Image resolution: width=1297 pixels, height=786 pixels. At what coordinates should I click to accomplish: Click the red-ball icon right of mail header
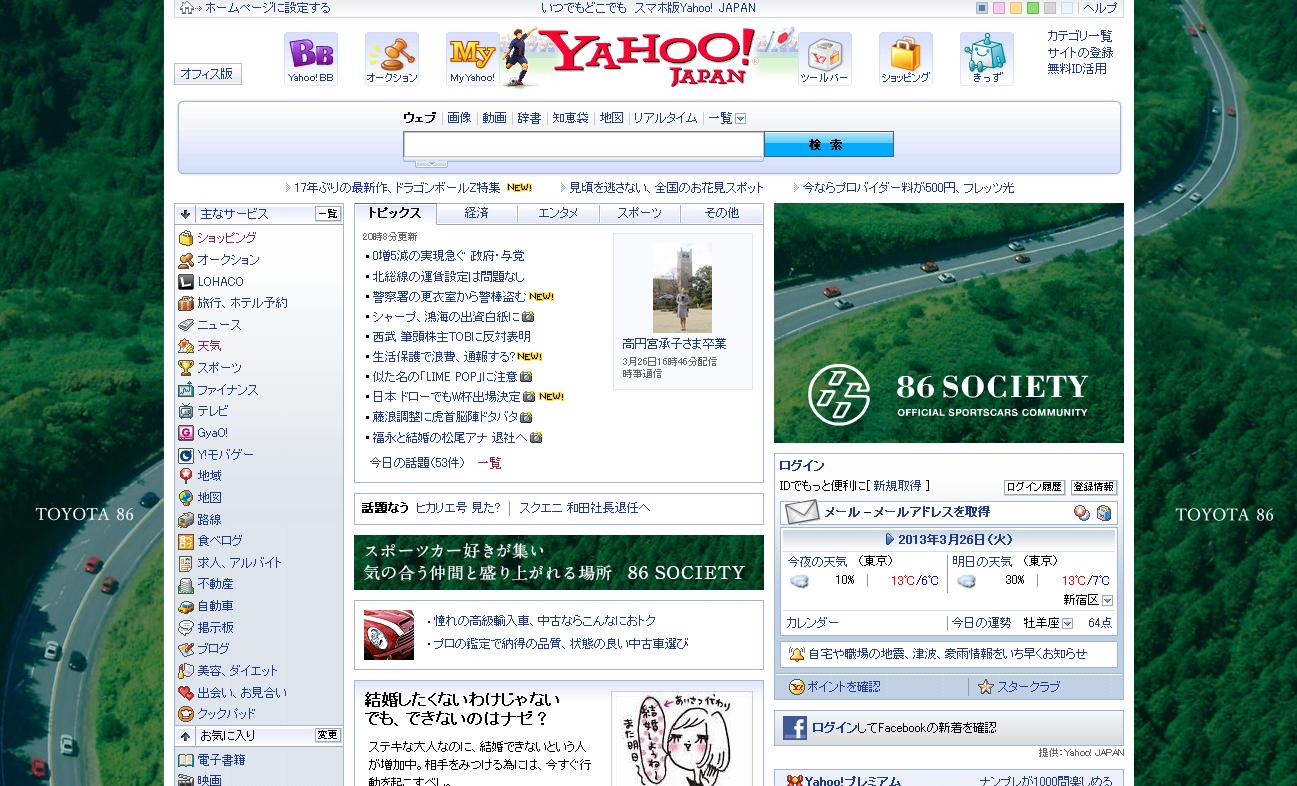point(1082,513)
